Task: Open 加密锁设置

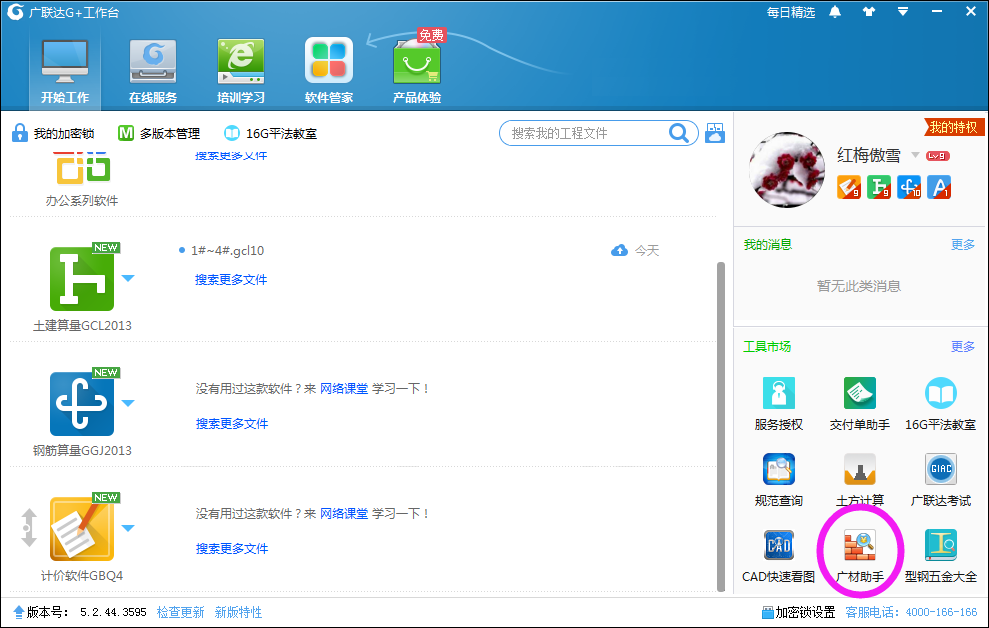Action: coord(799,612)
